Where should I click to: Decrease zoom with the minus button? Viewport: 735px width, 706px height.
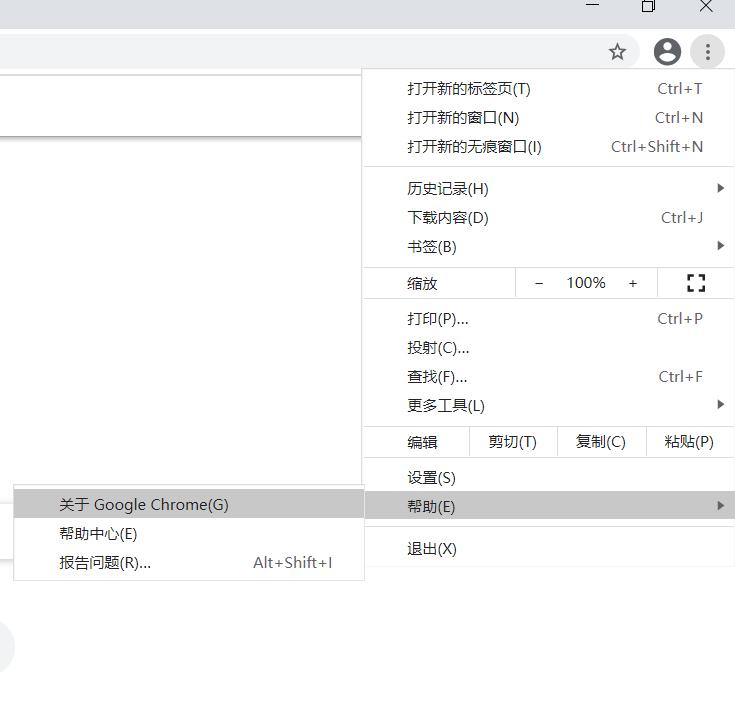tap(539, 283)
